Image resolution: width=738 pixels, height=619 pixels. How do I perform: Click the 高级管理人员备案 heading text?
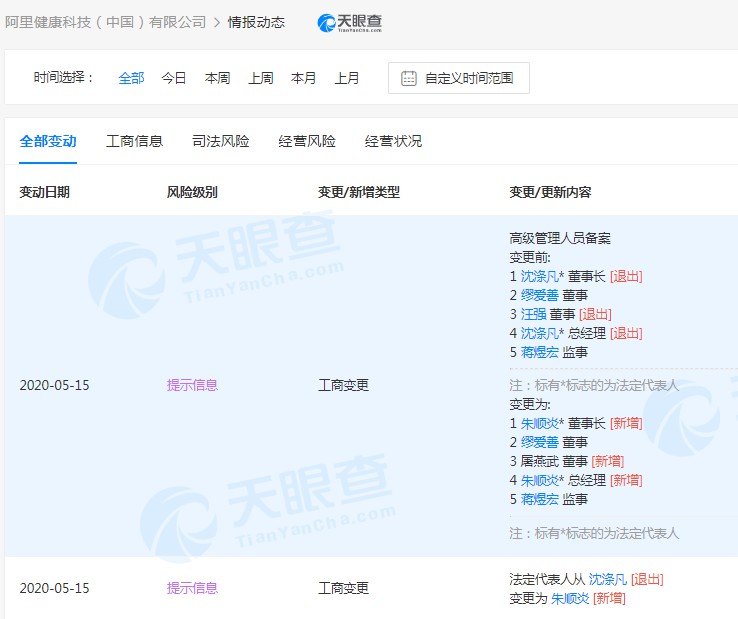(560, 238)
